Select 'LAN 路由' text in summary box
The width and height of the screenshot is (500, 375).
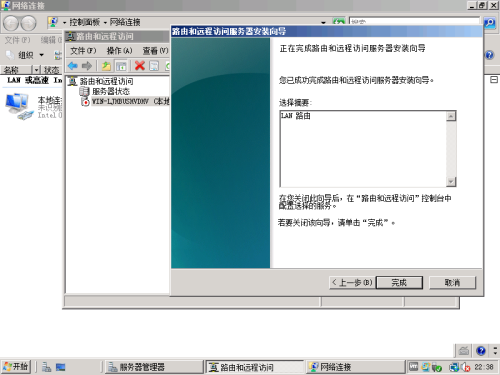[x=296, y=116]
